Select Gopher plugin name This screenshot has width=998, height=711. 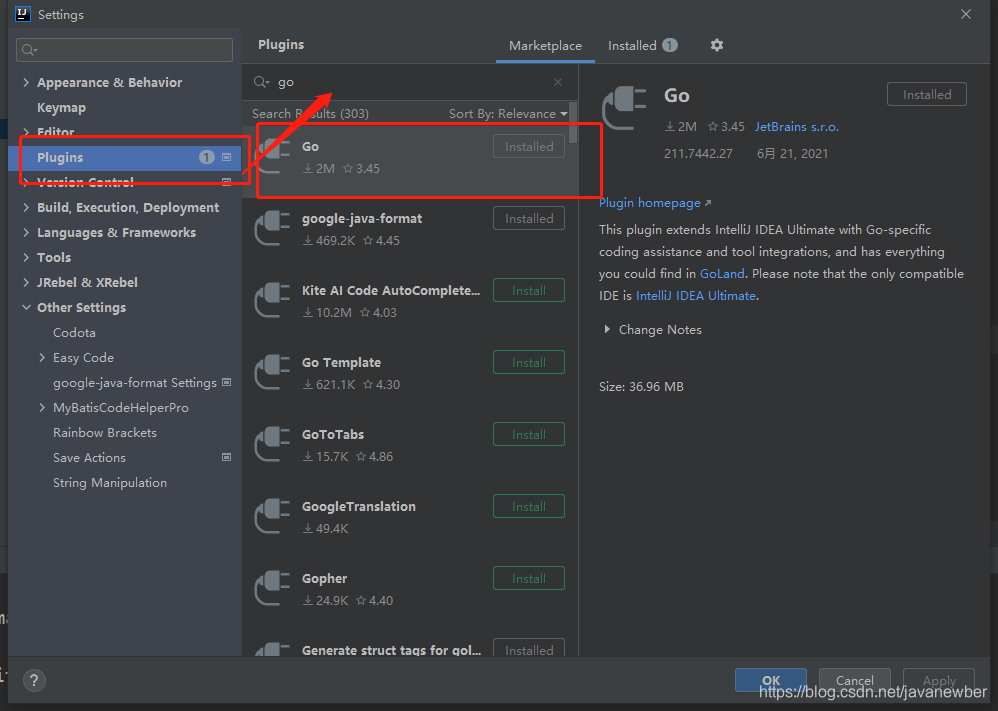(325, 578)
